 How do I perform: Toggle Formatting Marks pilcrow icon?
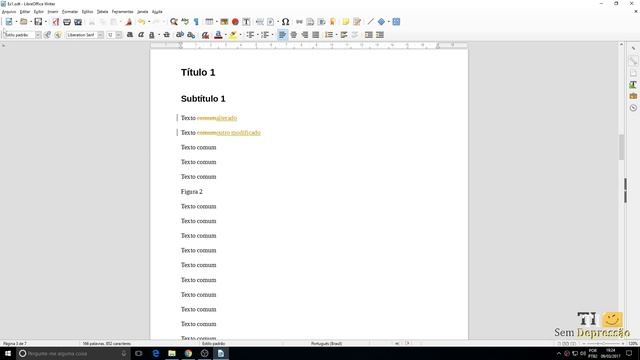pyautogui.click(x=196, y=22)
